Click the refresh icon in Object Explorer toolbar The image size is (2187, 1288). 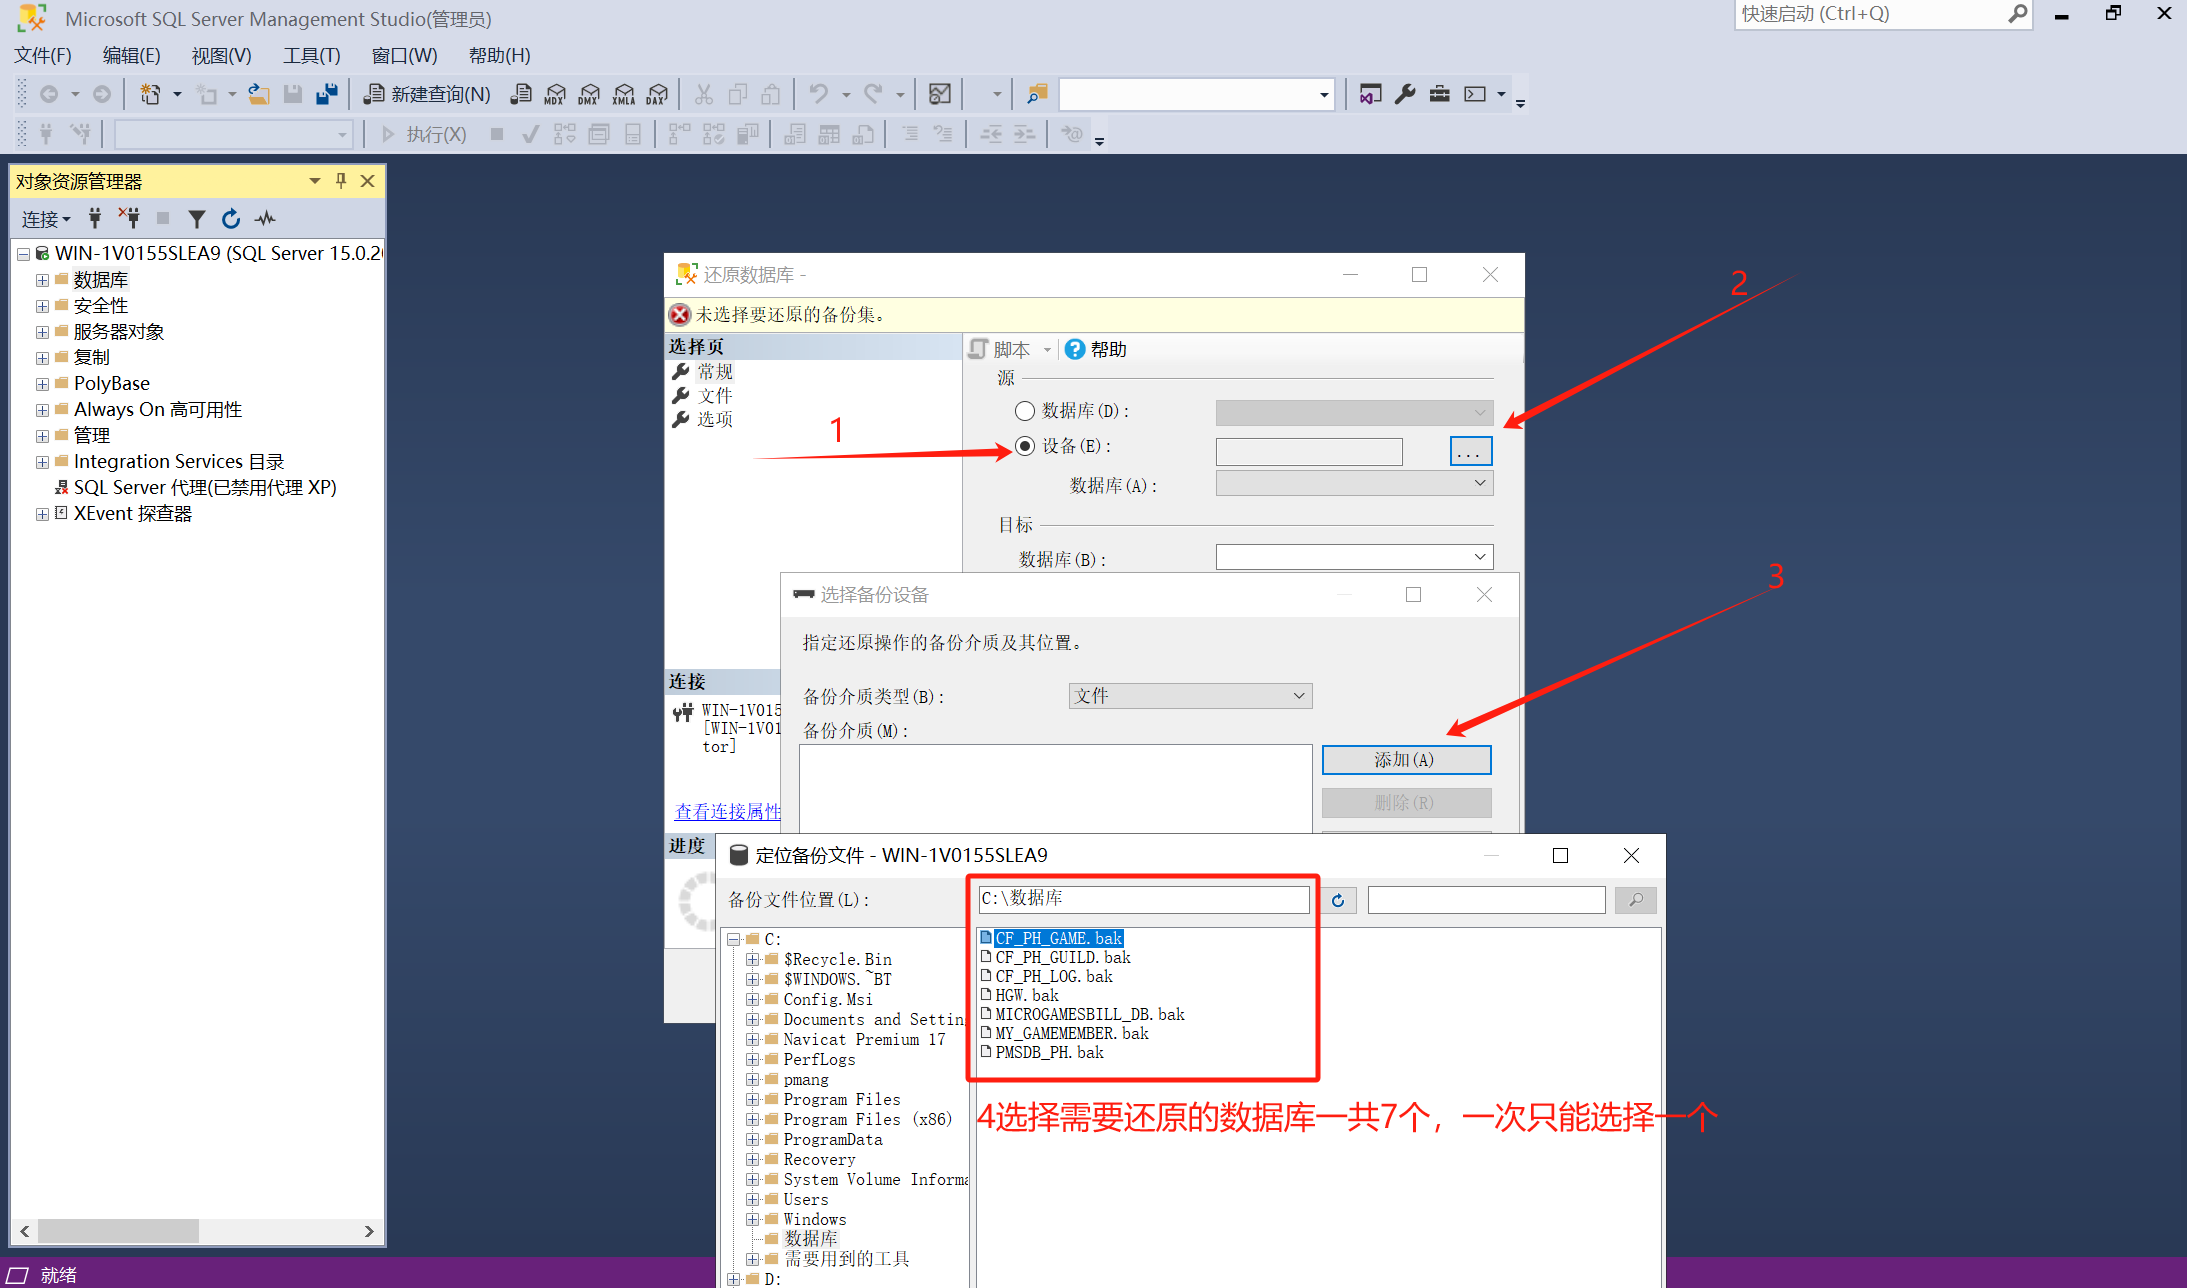[231, 219]
